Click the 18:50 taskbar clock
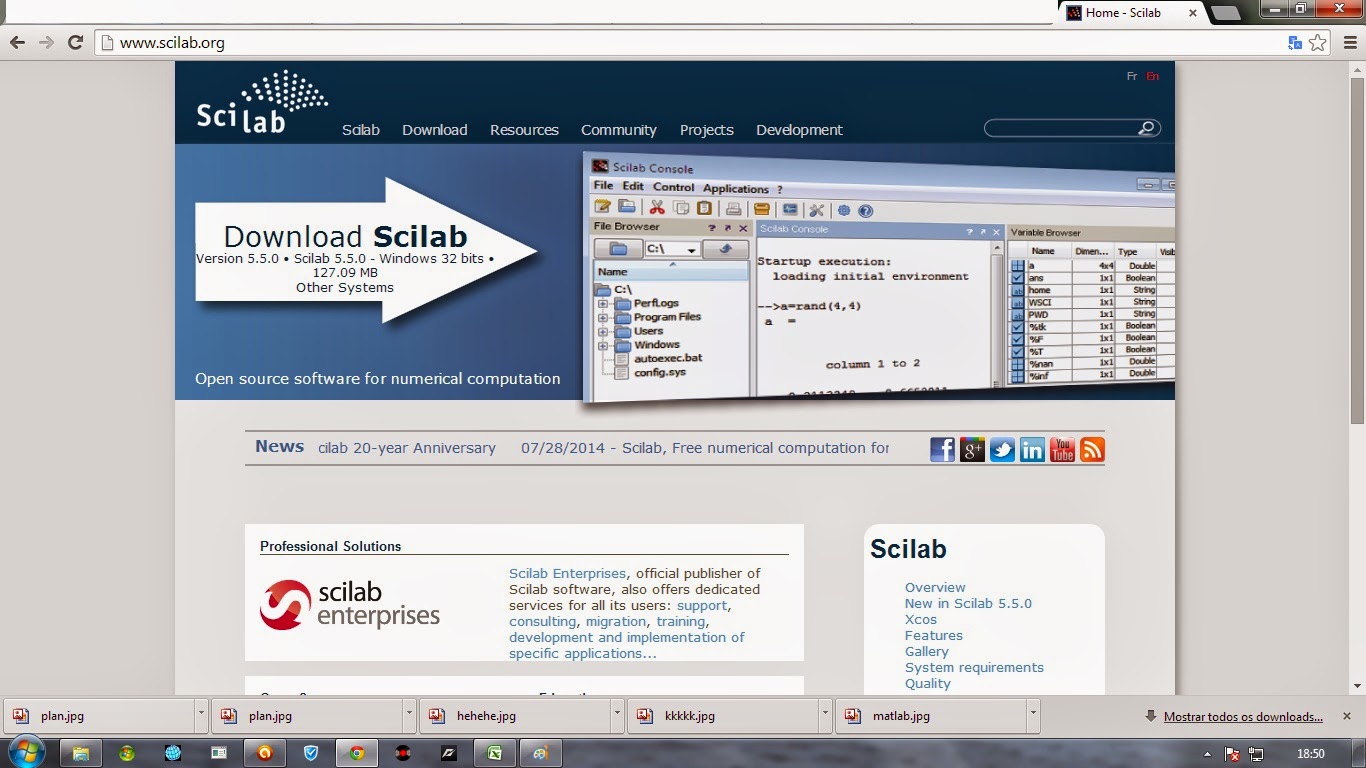Viewport: 1366px width, 768px height. tap(1311, 754)
